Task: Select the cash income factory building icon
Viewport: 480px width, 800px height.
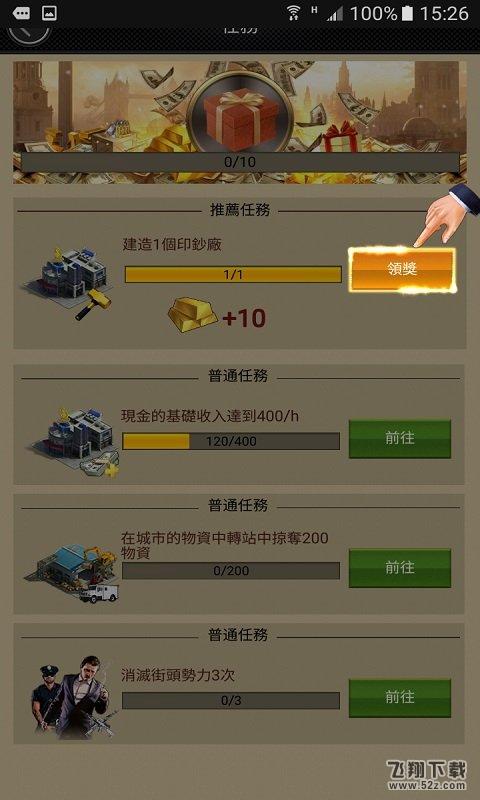Action: point(74,442)
